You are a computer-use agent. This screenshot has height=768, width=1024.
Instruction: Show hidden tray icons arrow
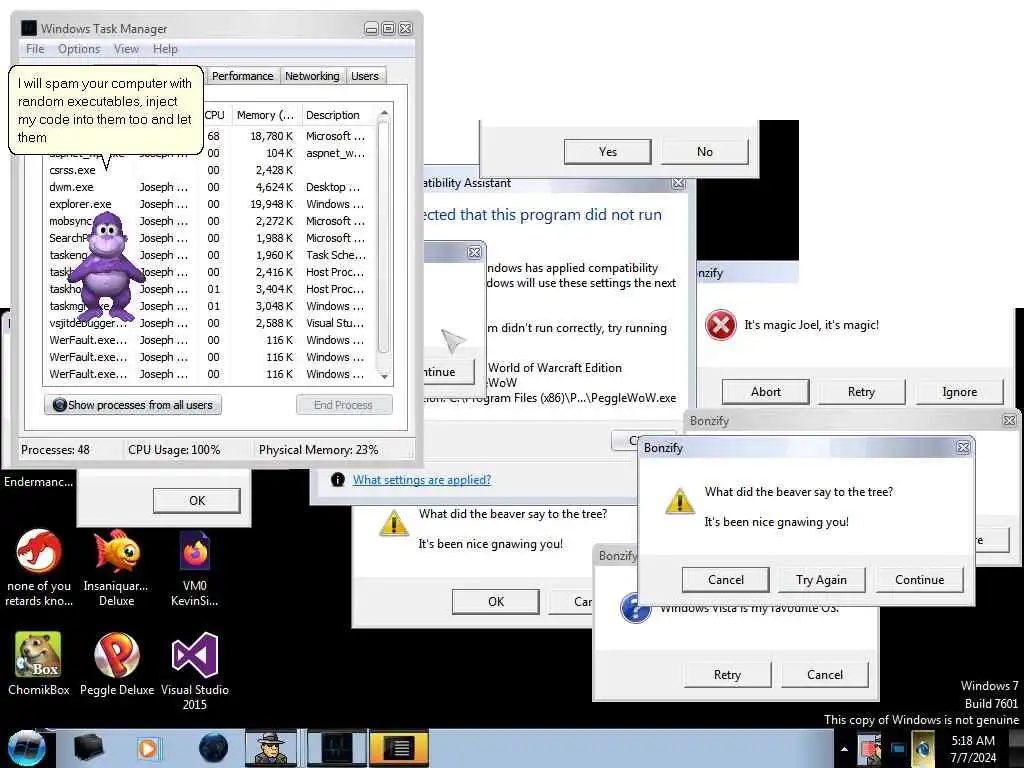point(844,749)
